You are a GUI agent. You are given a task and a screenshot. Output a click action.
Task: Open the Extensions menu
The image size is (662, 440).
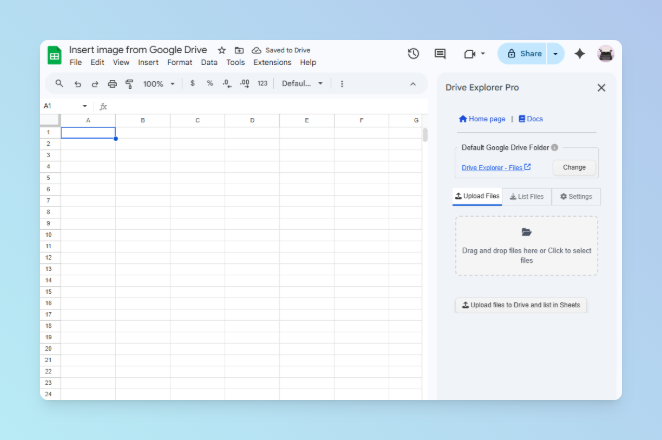pos(272,62)
